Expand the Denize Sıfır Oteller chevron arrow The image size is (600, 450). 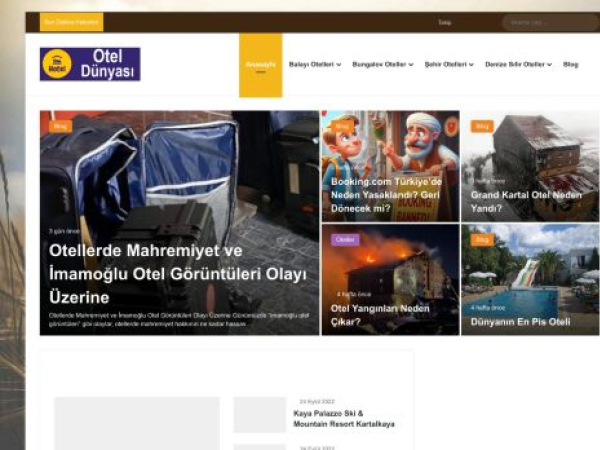[x=549, y=65]
